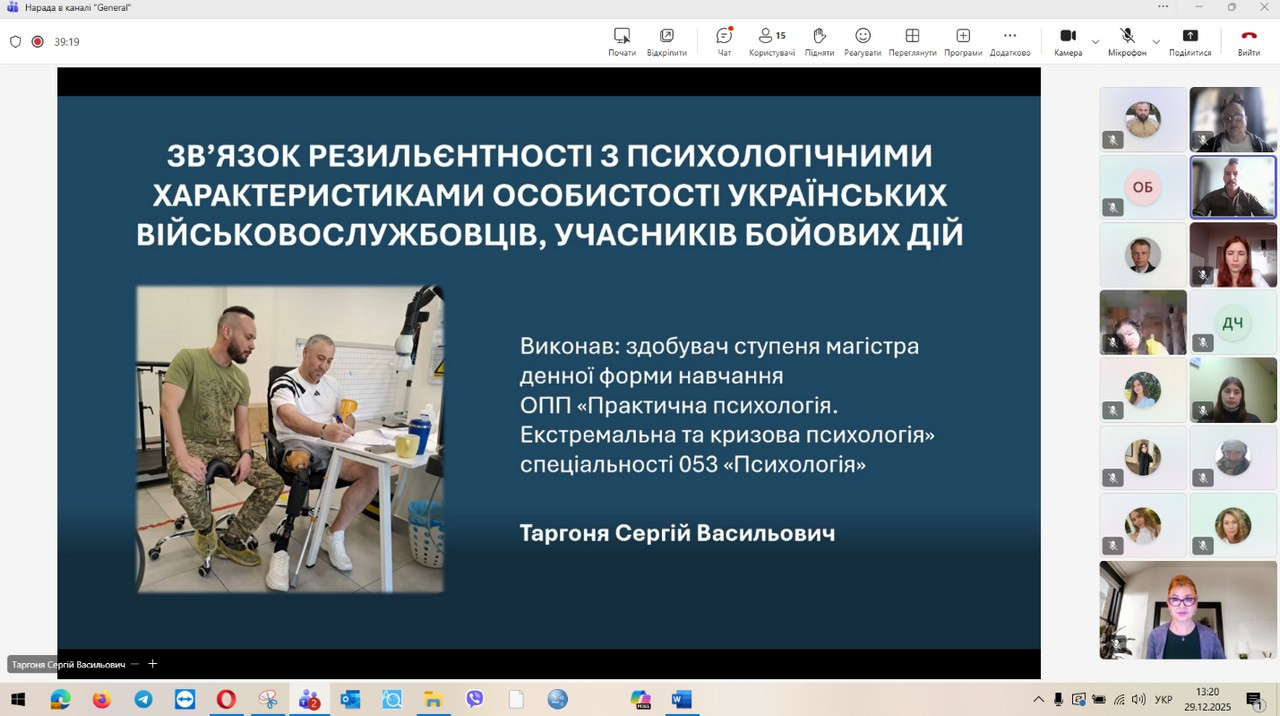Open the Переглянути view options
This screenshot has width=1280, height=716.
click(912, 41)
